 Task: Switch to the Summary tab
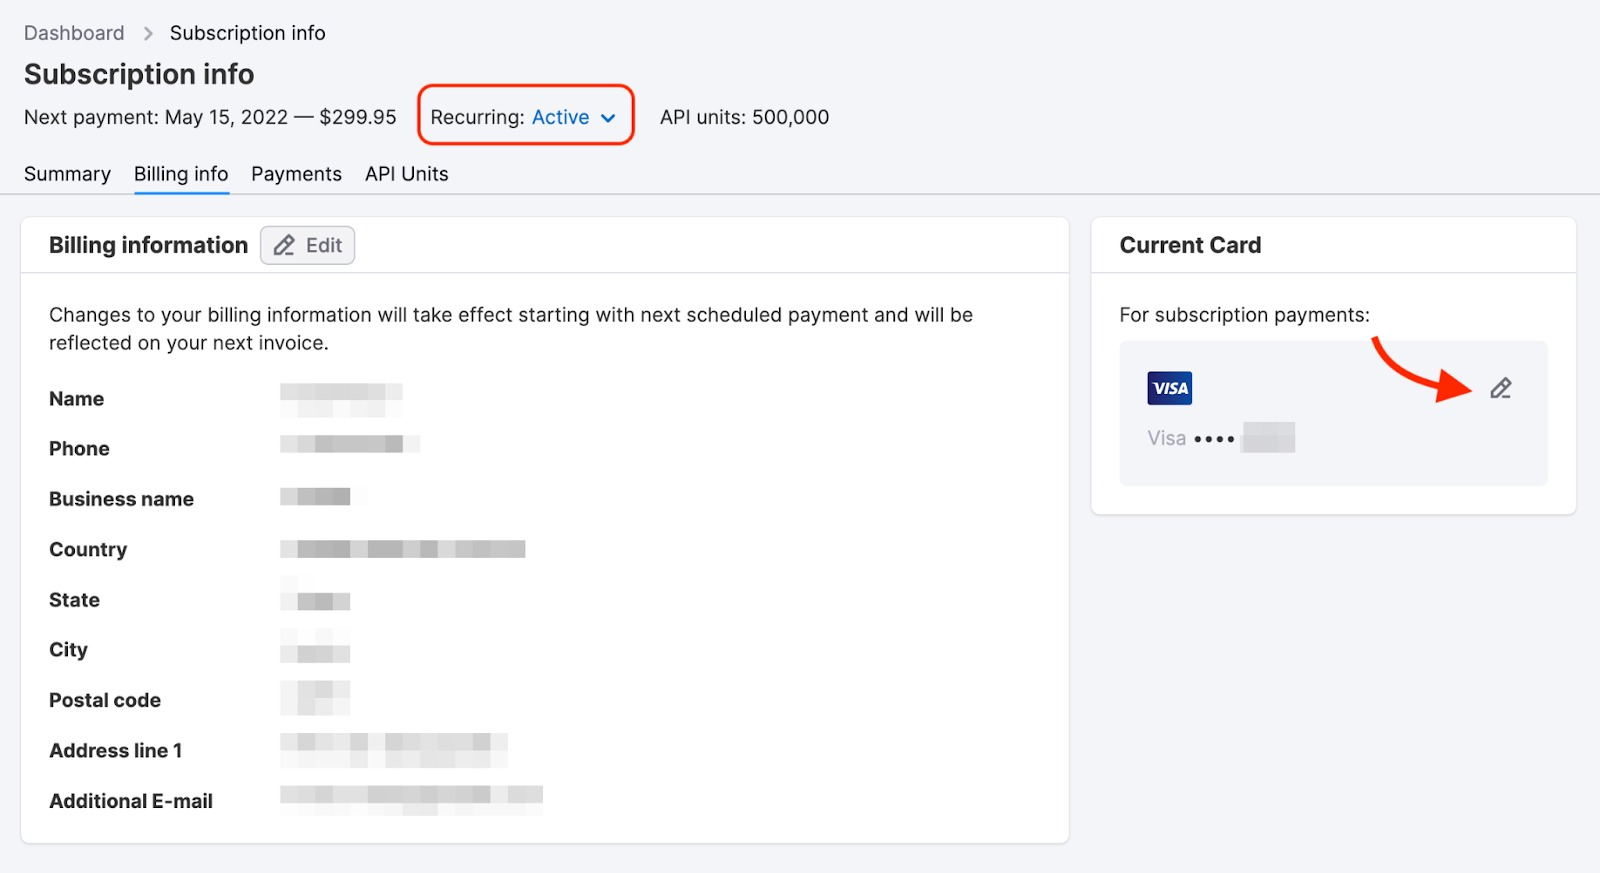[x=67, y=174]
